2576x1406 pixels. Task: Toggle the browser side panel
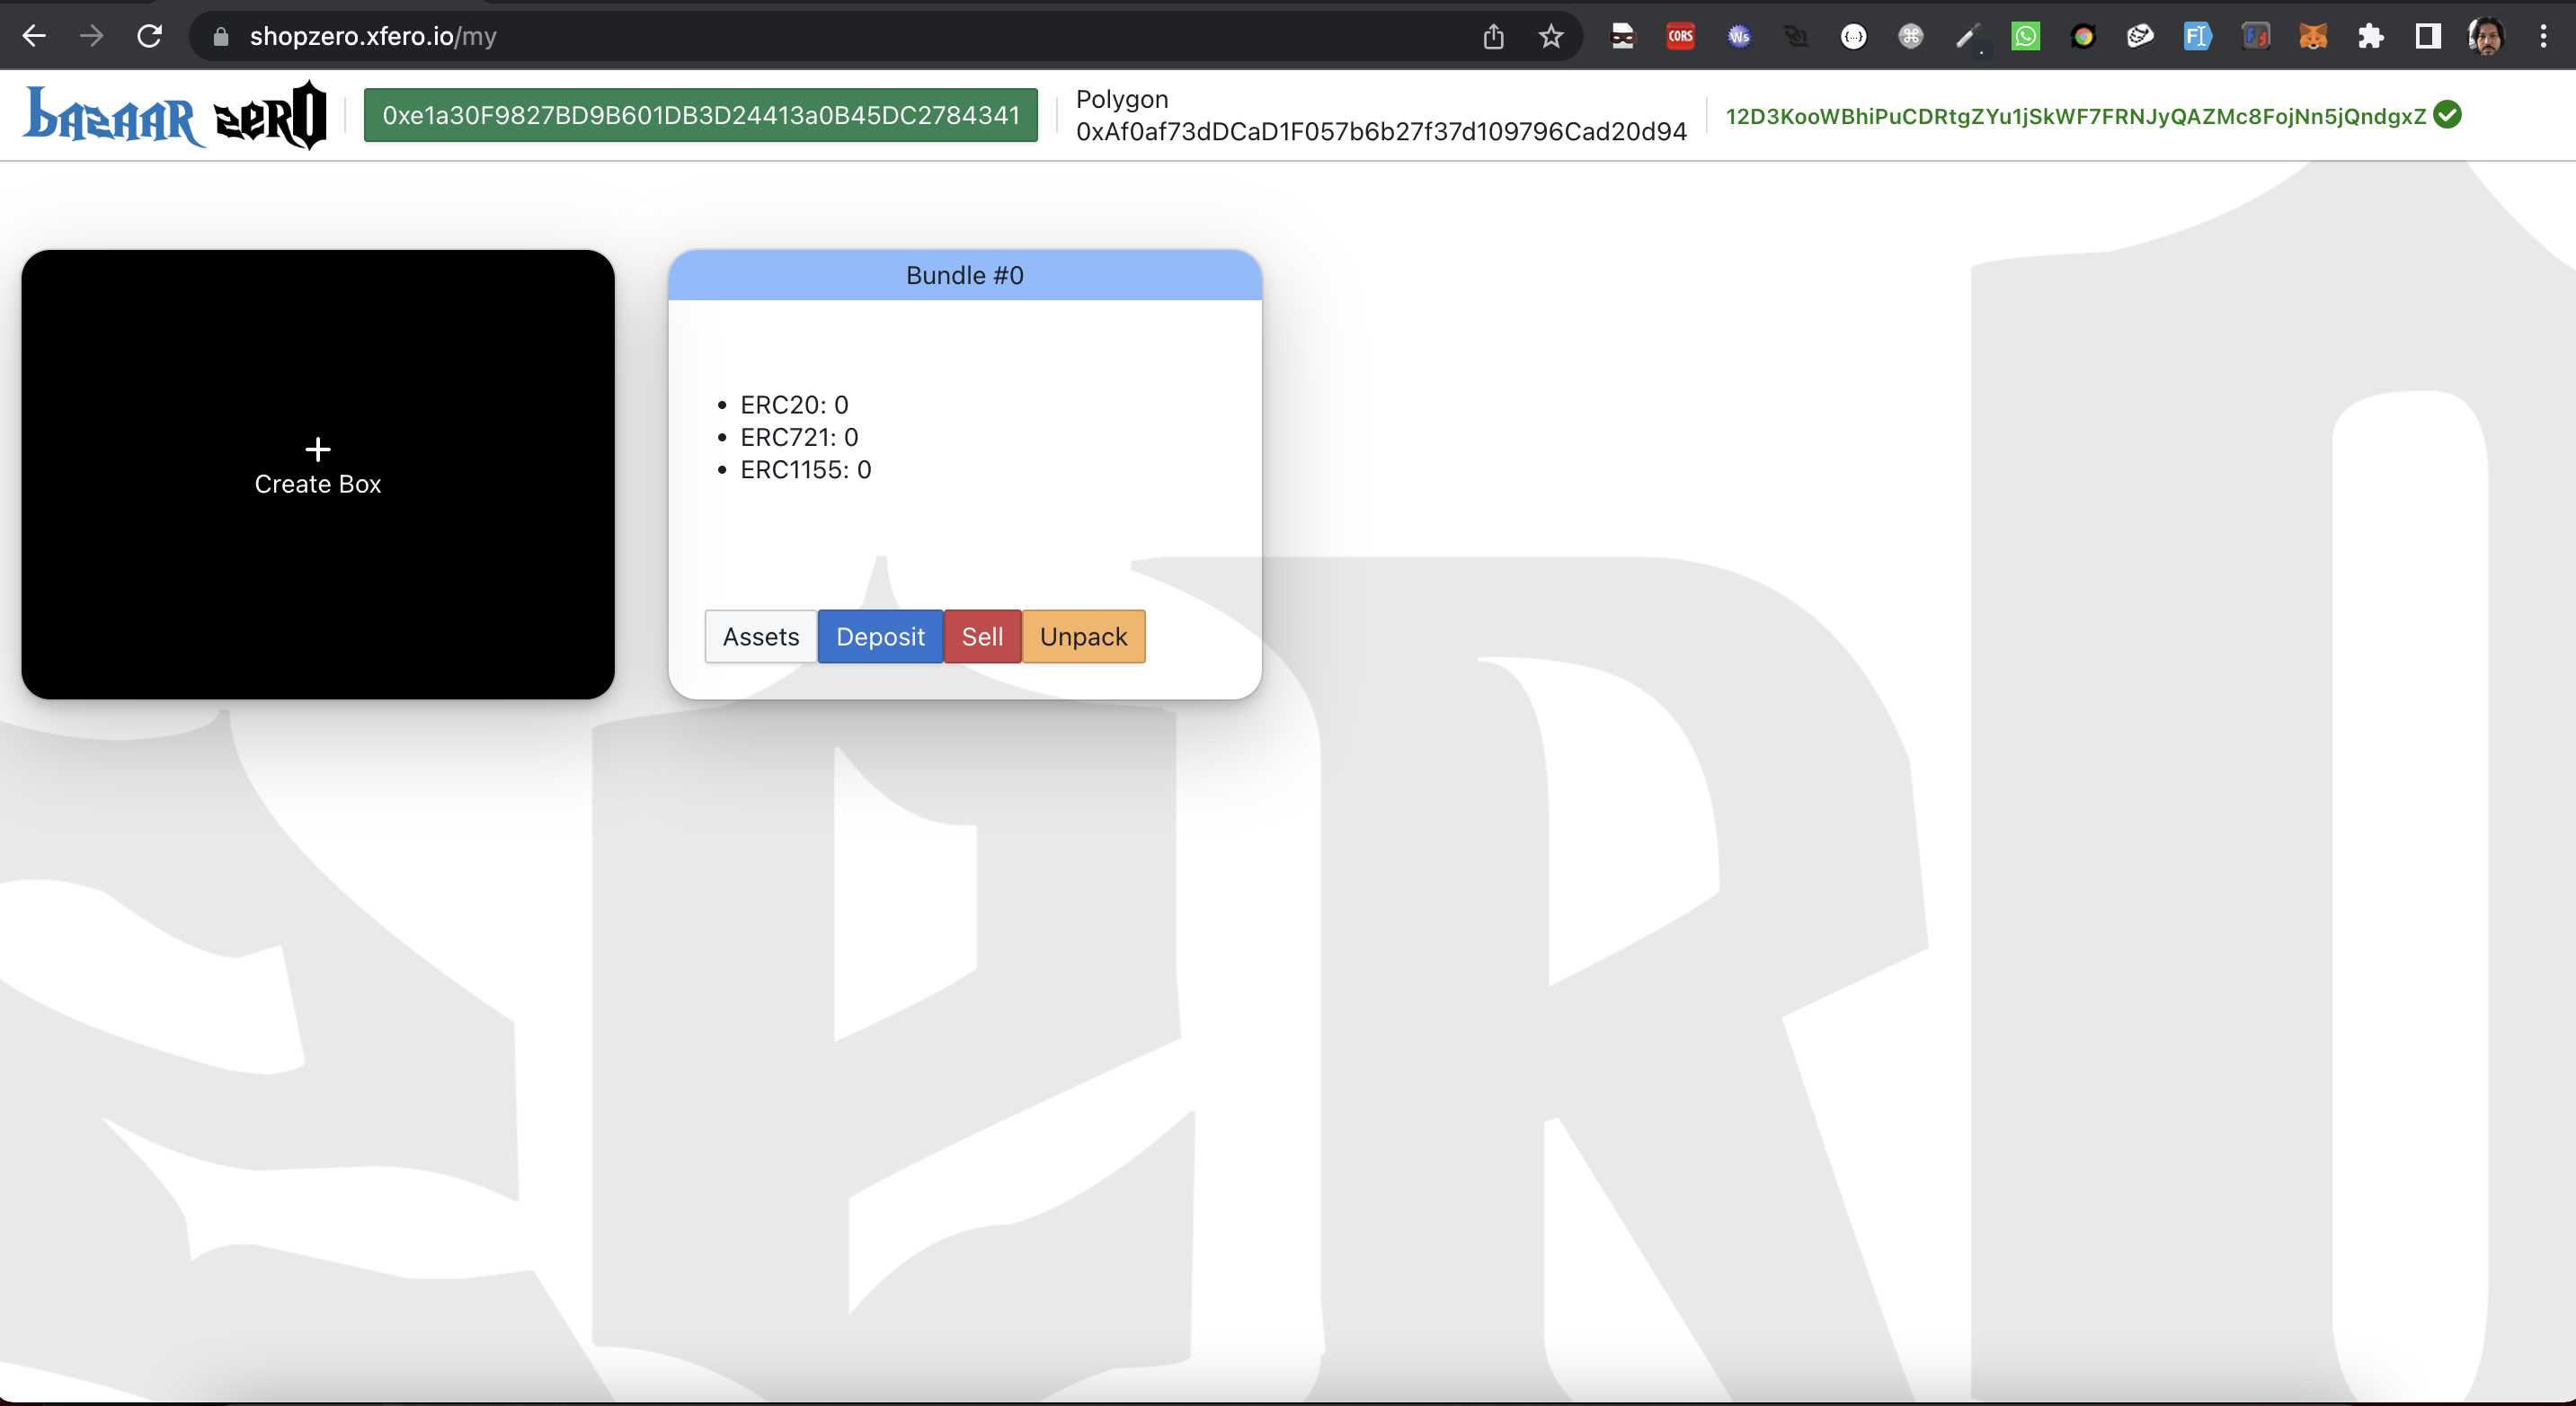click(2427, 37)
